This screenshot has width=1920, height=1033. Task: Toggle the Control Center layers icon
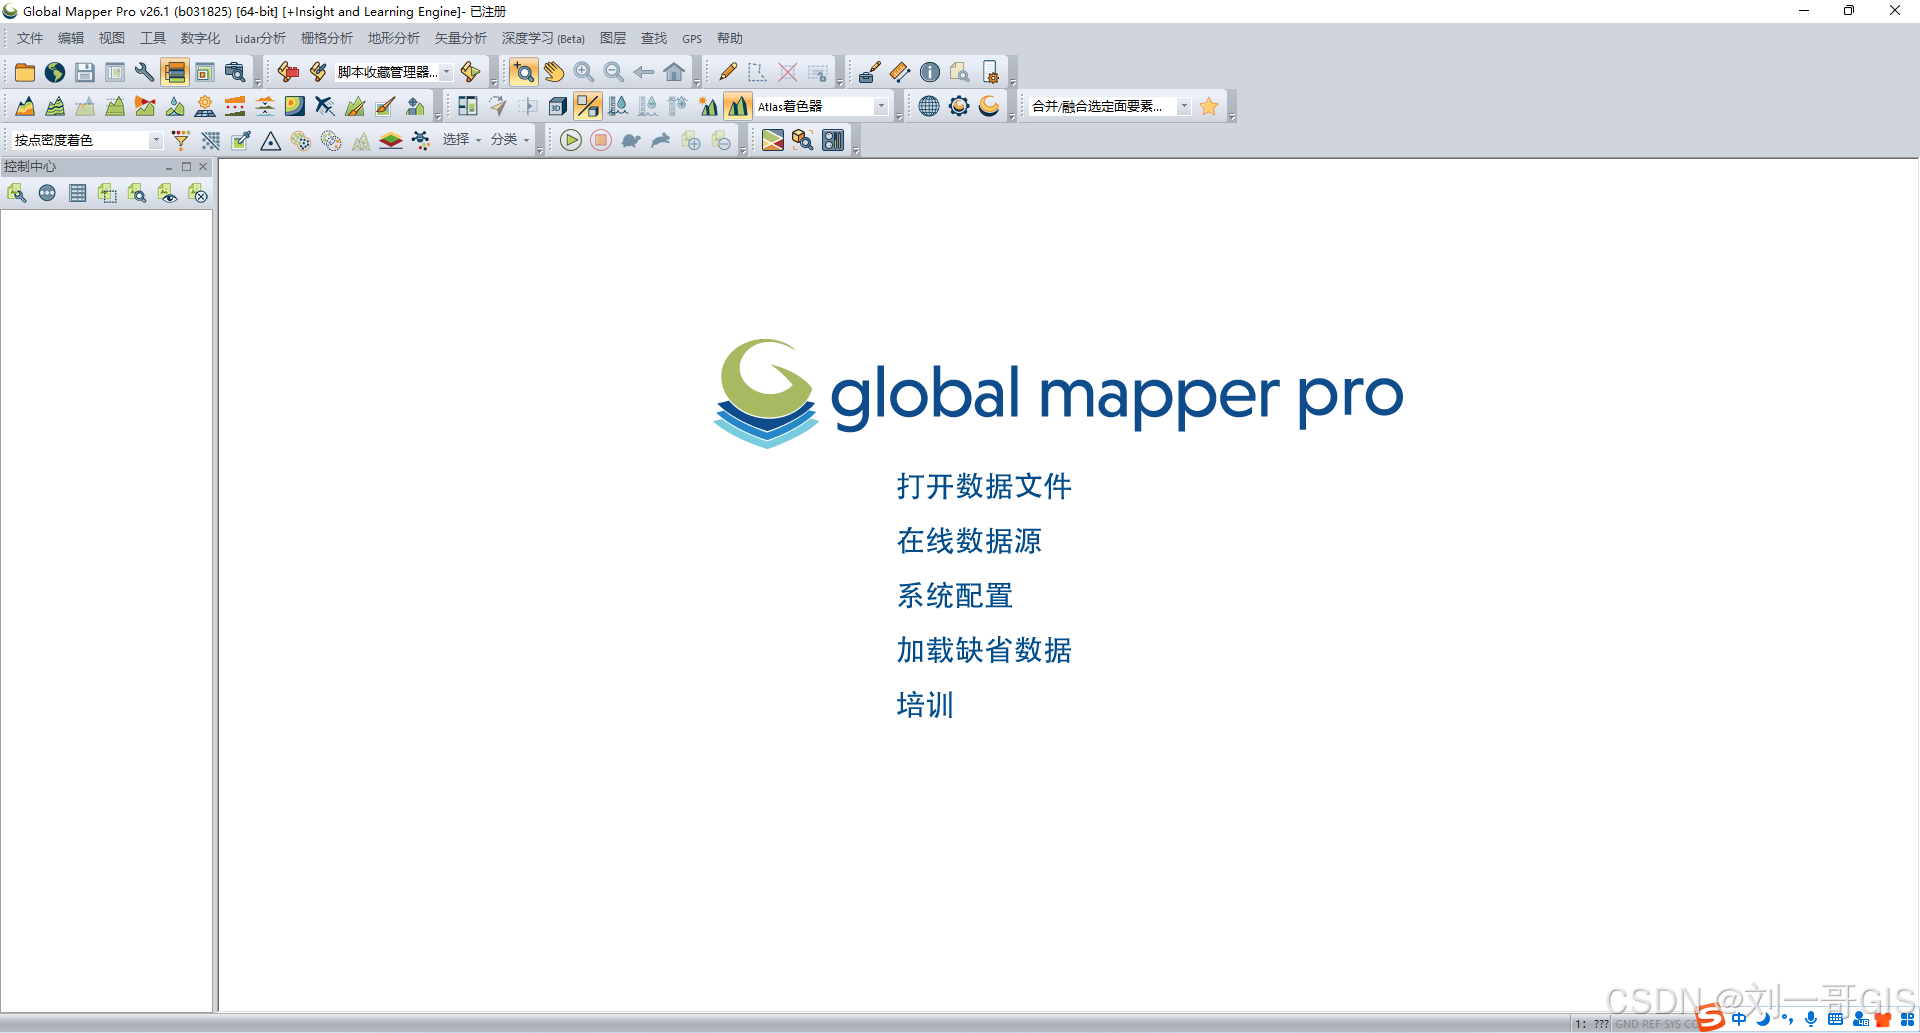click(175, 72)
